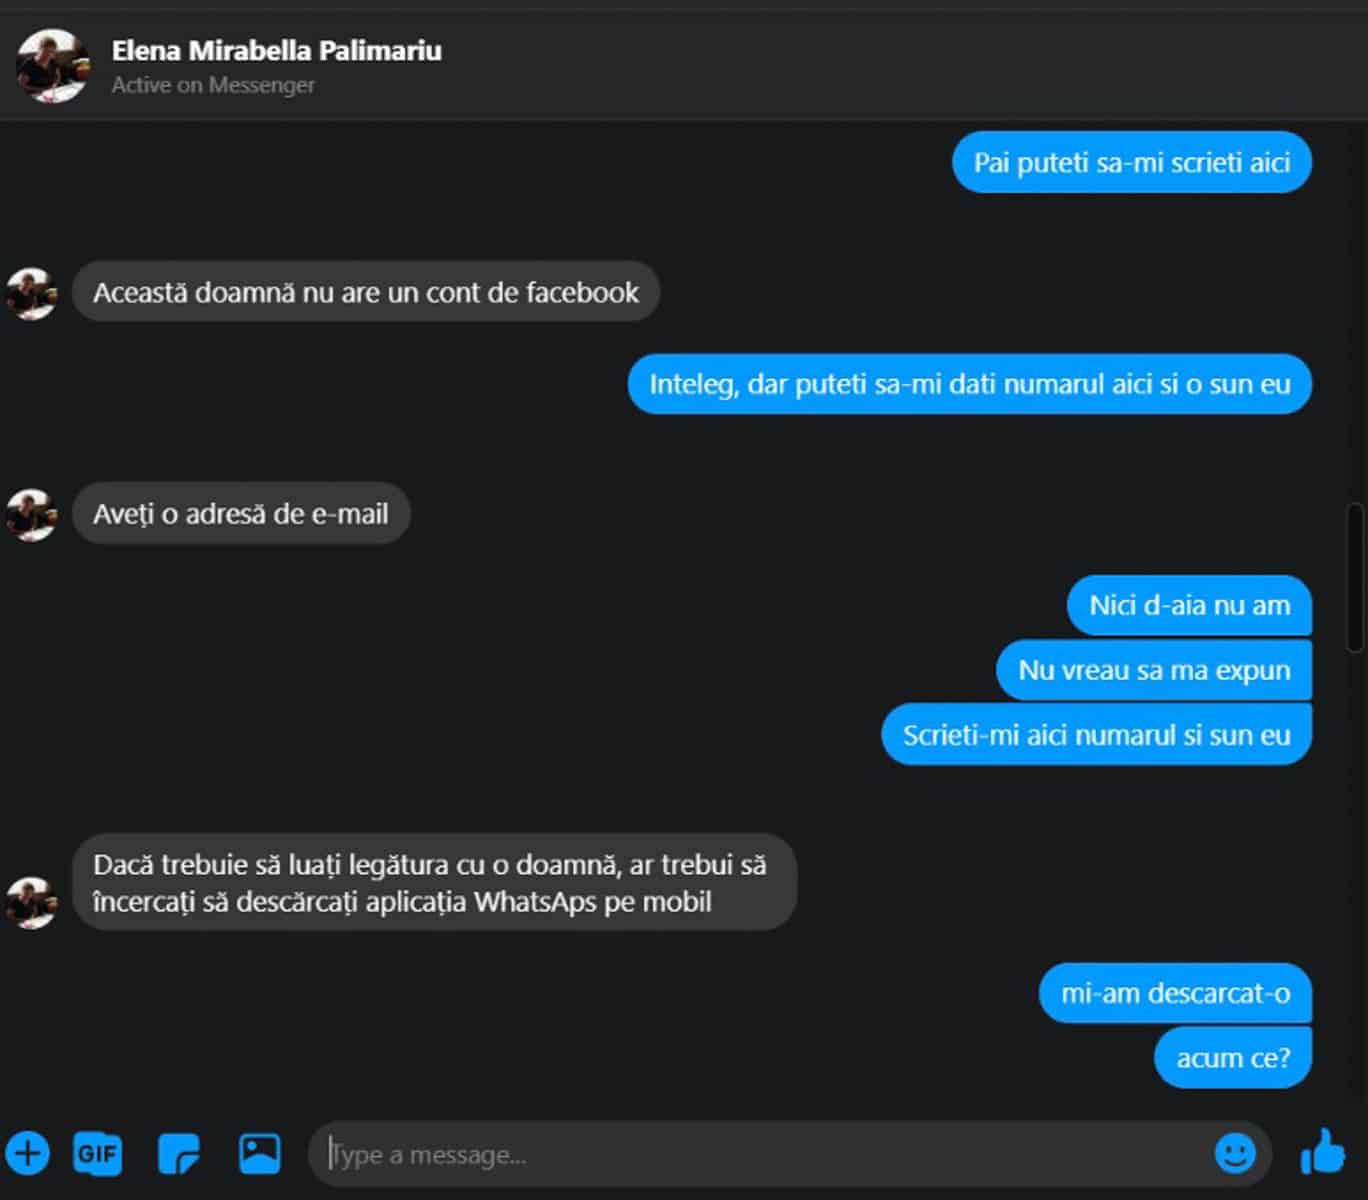Select the 'mi-am descarcat-o' message
Image resolution: width=1368 pixels, height=1200 pixels.
(x=1175, y=993)
